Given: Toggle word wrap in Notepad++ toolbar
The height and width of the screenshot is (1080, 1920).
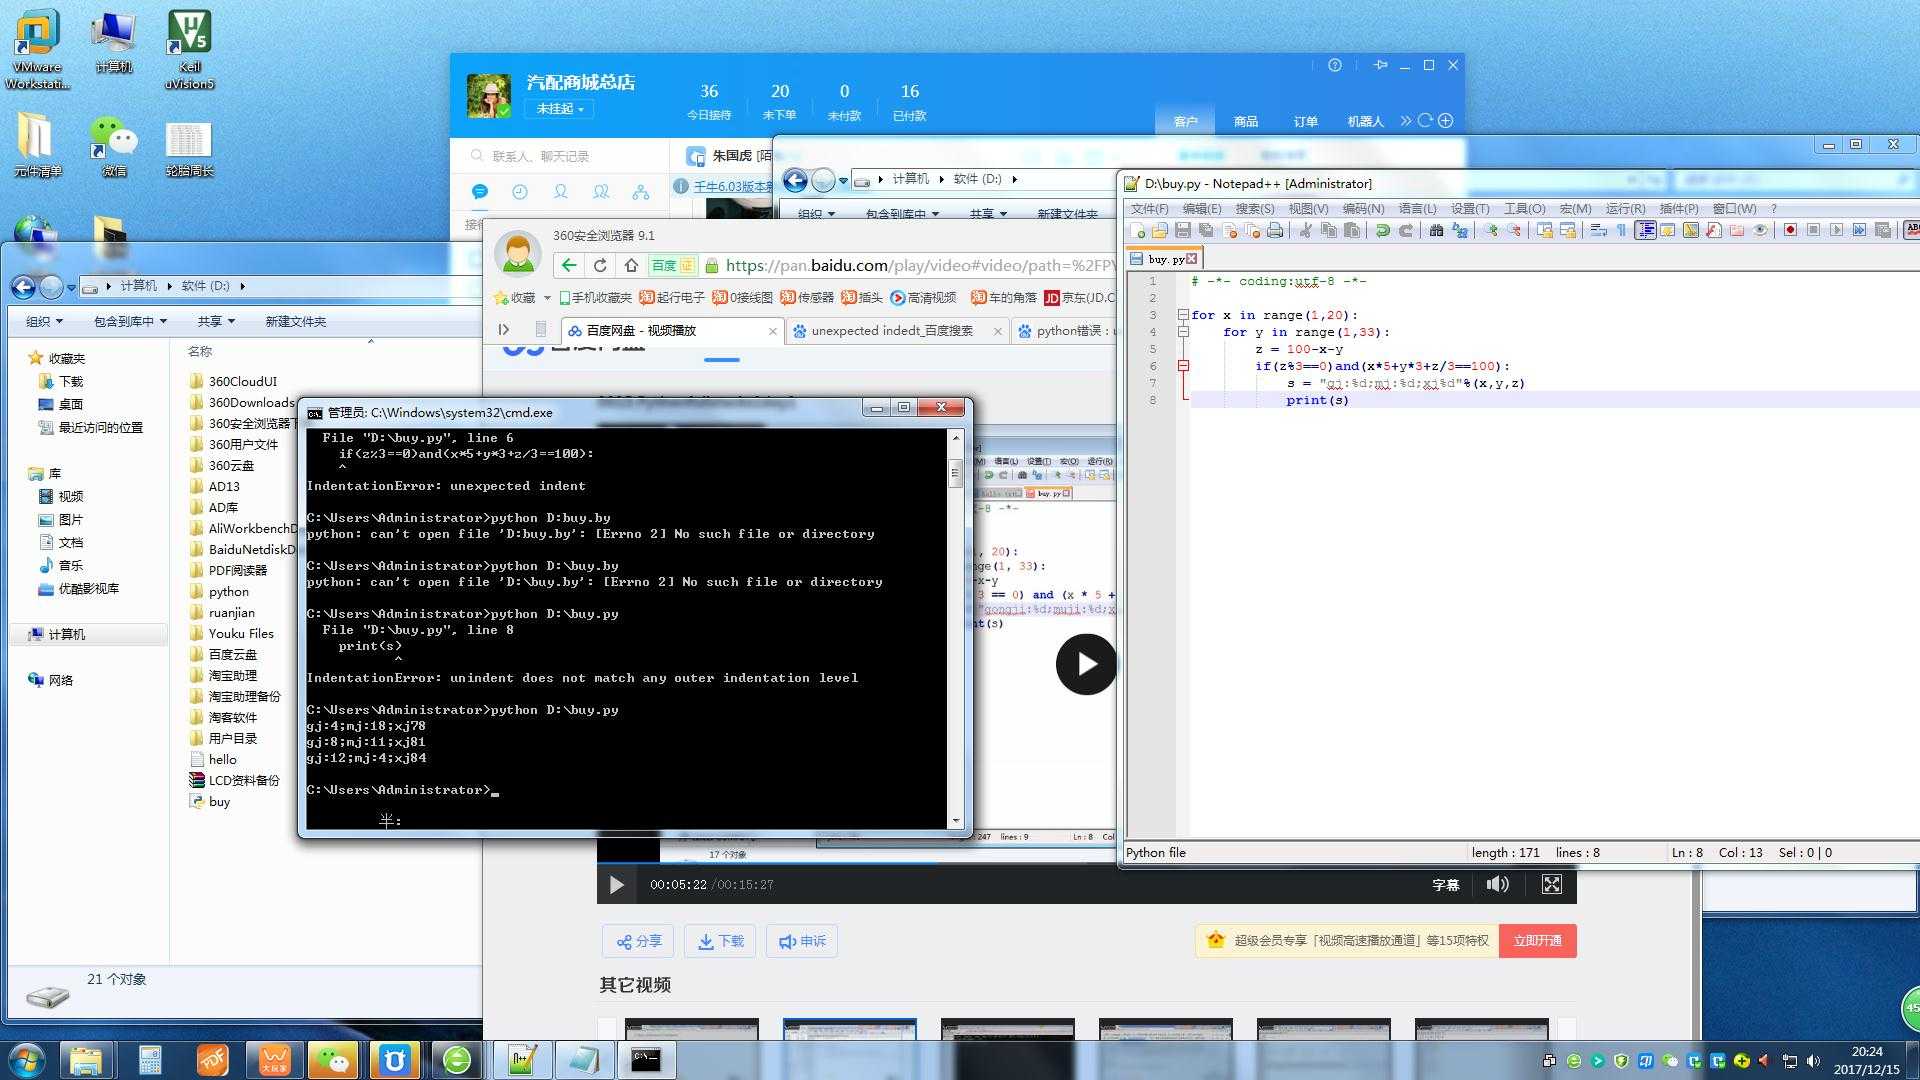Looking at the screenshot, I should tap(1598, 230).
